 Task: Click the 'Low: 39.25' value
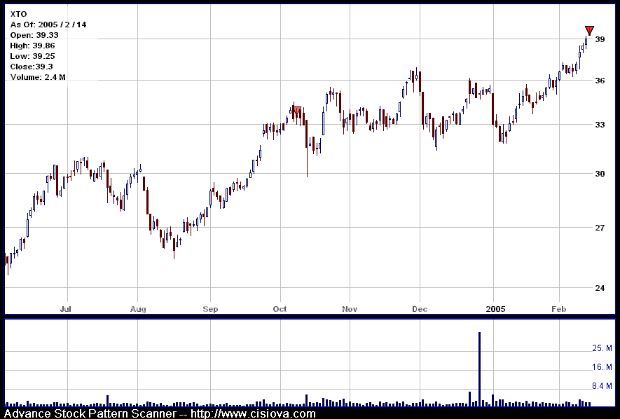click(32, 56)
